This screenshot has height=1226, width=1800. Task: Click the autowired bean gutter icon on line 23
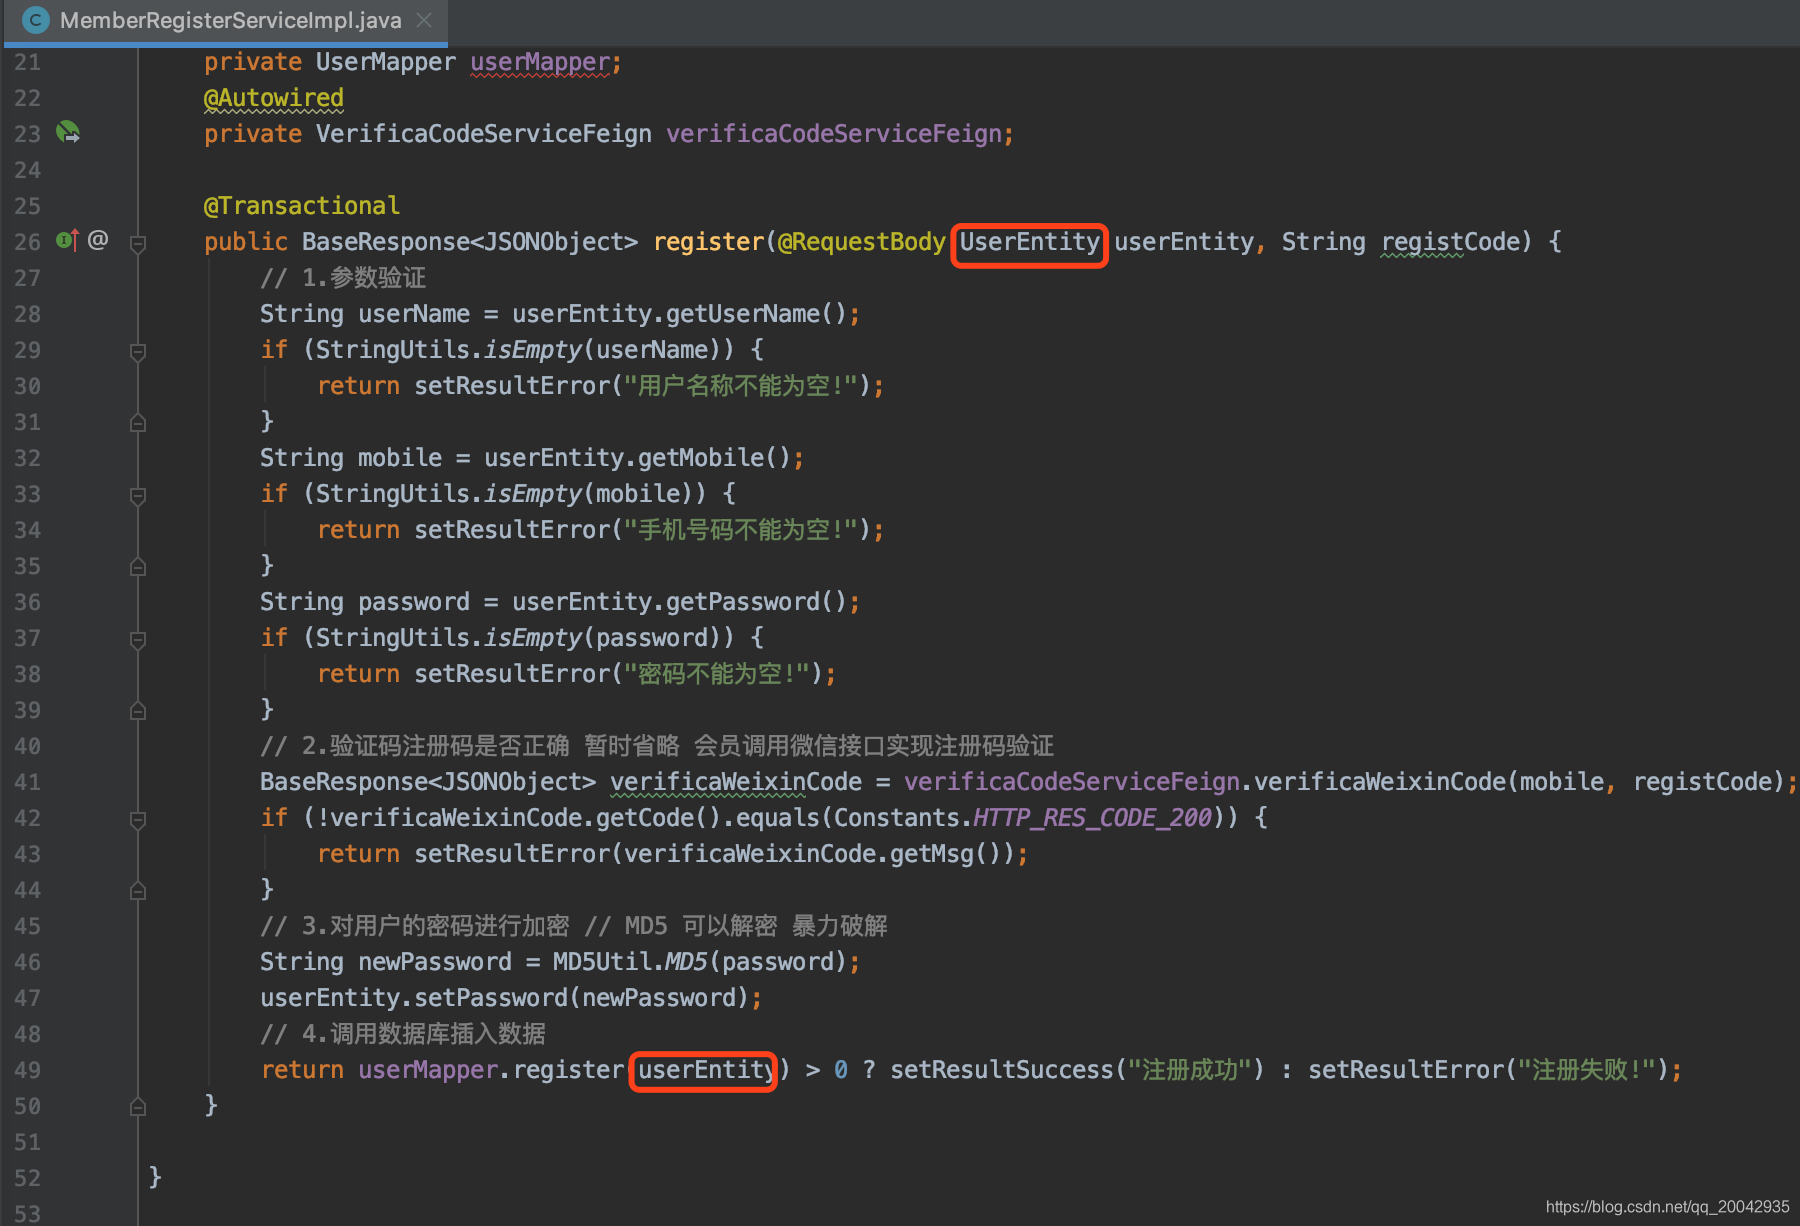coord(68,132)
